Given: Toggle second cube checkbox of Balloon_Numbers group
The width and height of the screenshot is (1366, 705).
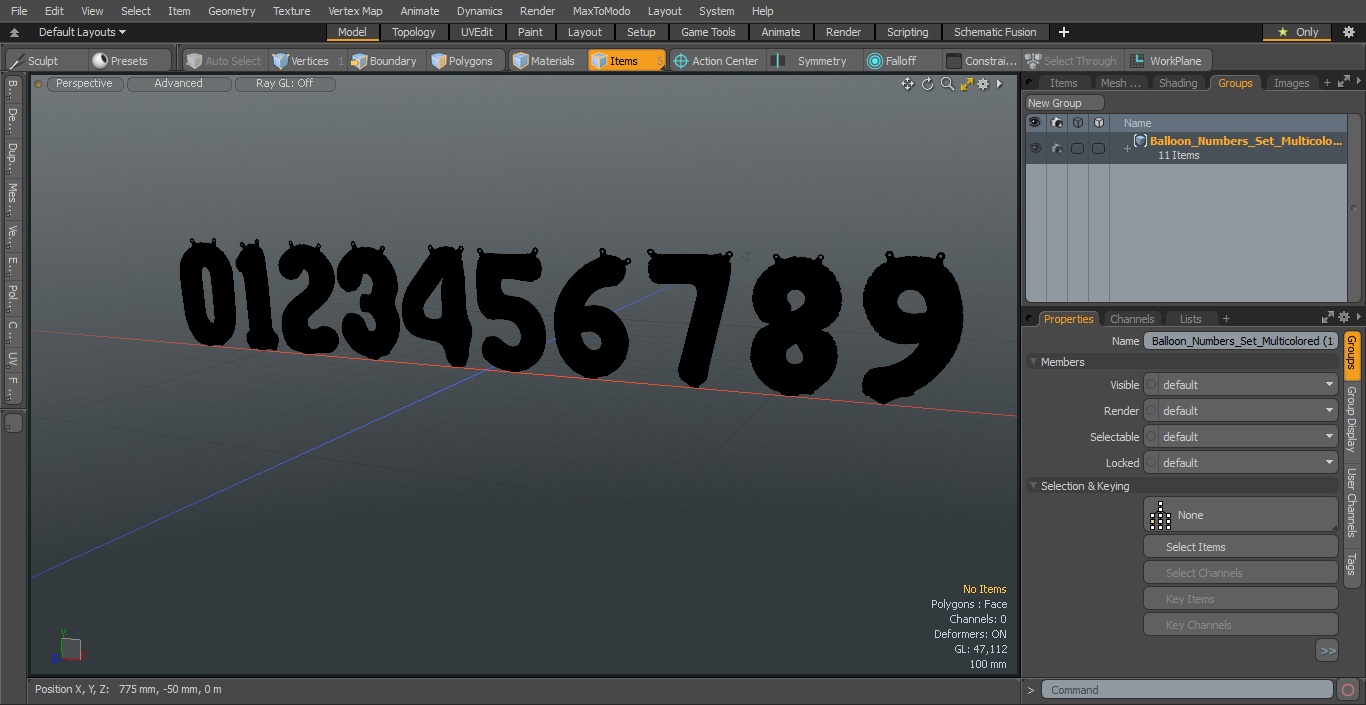Looking at the screenshot, I should pos(1098,148).
